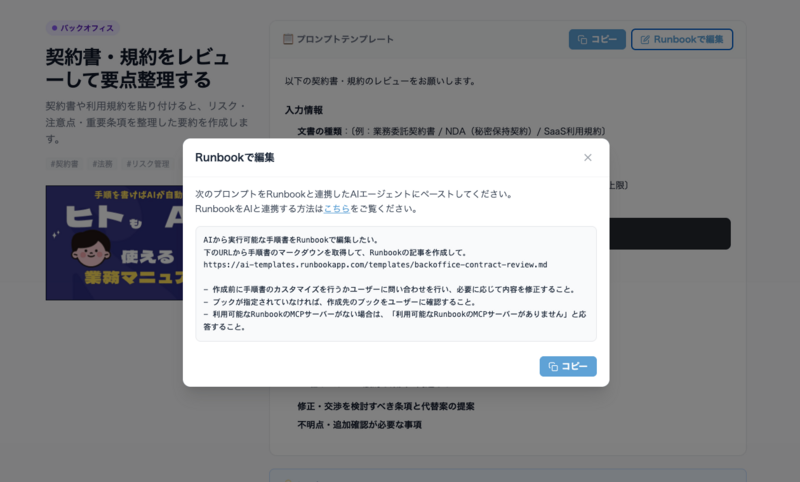This screenshot has height=482, width=800.
Task: Click the コピー button in the dialog
Action: tap(568, 366)
